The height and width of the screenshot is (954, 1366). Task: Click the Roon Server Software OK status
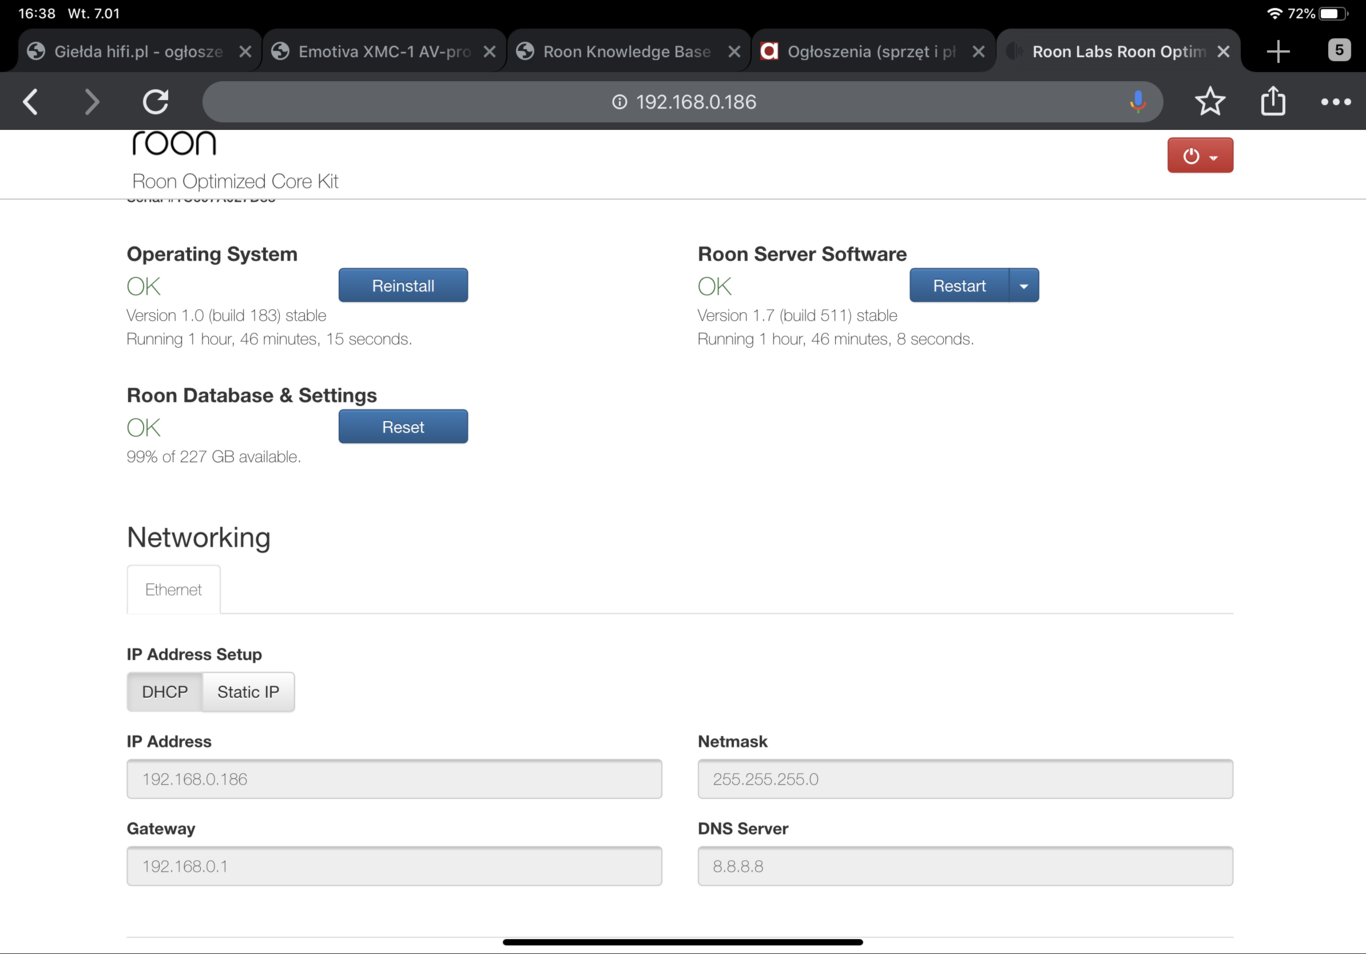714,286
